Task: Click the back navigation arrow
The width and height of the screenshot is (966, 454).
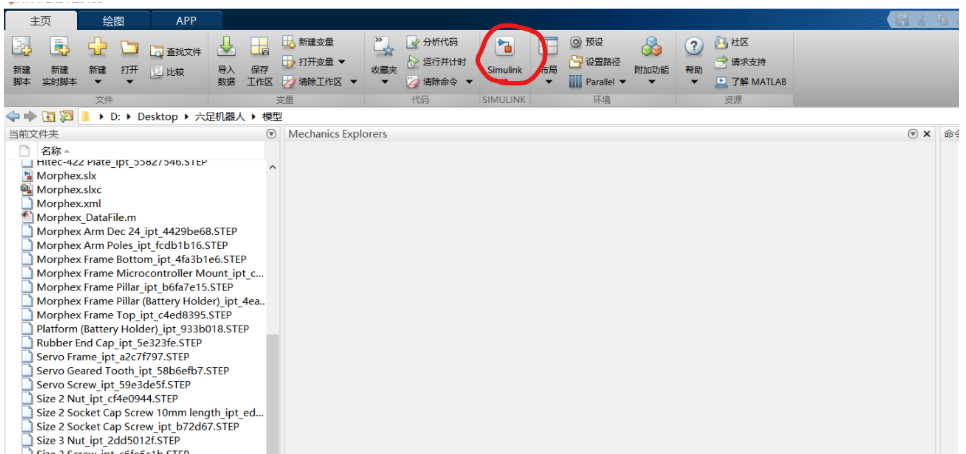Action: pos(13,116)
